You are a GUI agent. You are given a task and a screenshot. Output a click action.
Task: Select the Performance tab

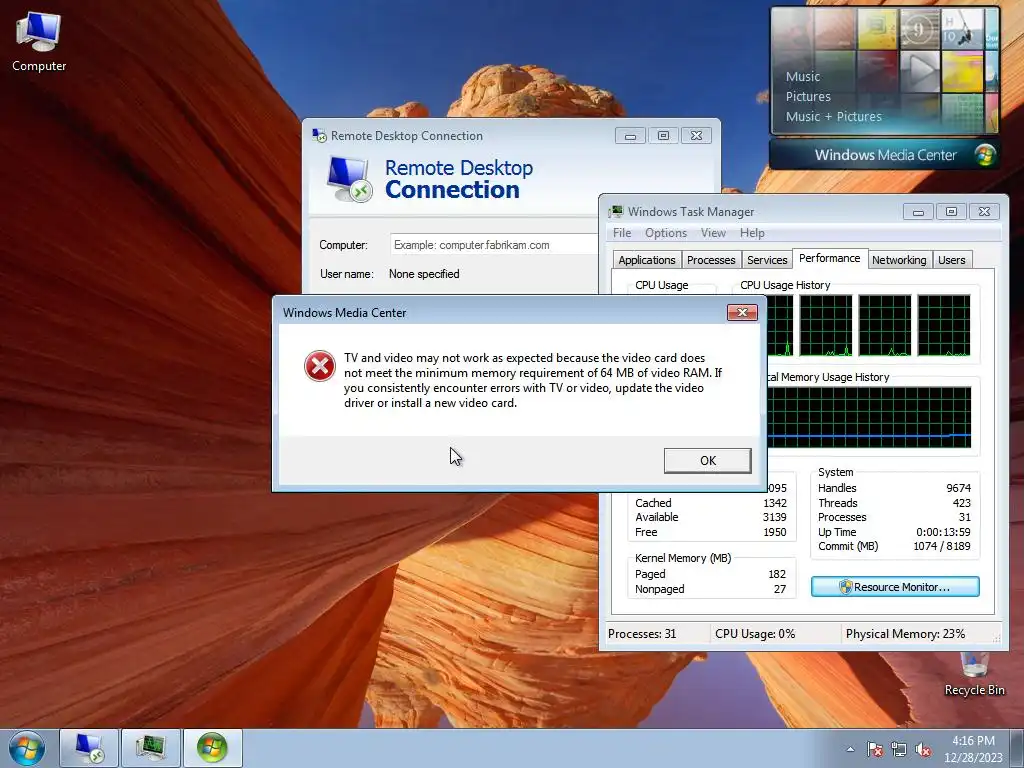pos(829,258)
